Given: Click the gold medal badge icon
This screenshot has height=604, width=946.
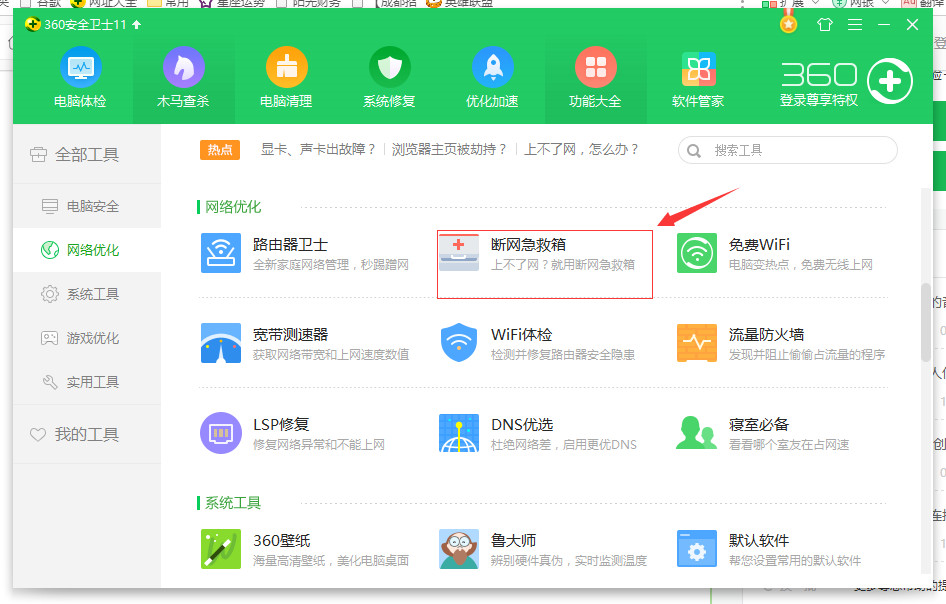Looking at the screenshot, I should pos(788,23).
